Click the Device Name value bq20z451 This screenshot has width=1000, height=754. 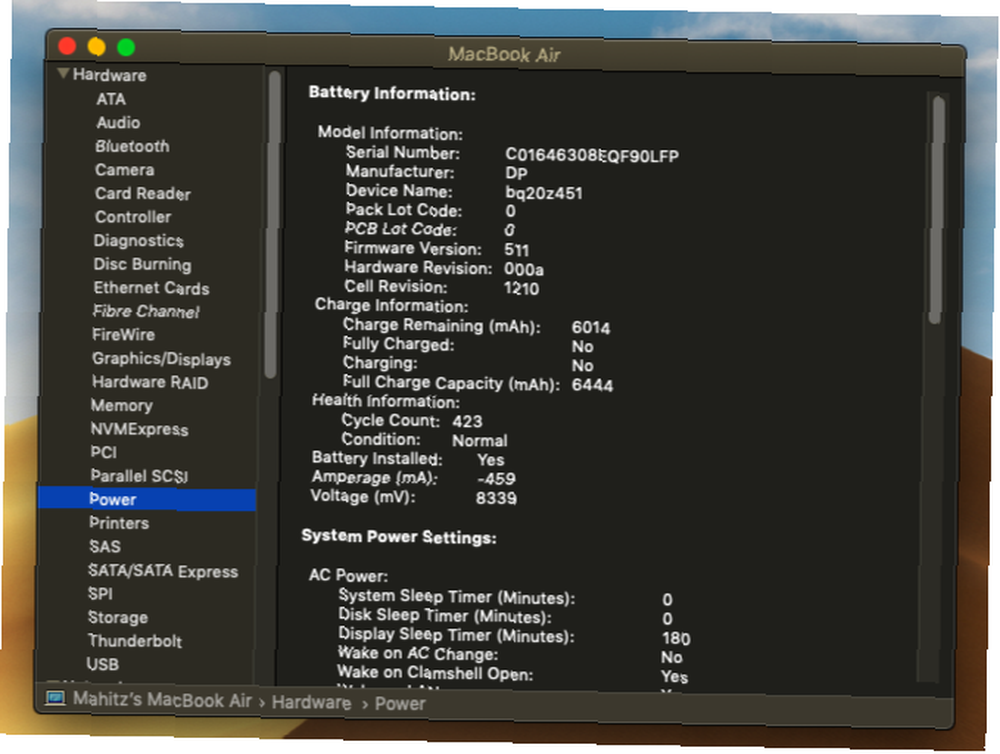(x=543, y=193)
